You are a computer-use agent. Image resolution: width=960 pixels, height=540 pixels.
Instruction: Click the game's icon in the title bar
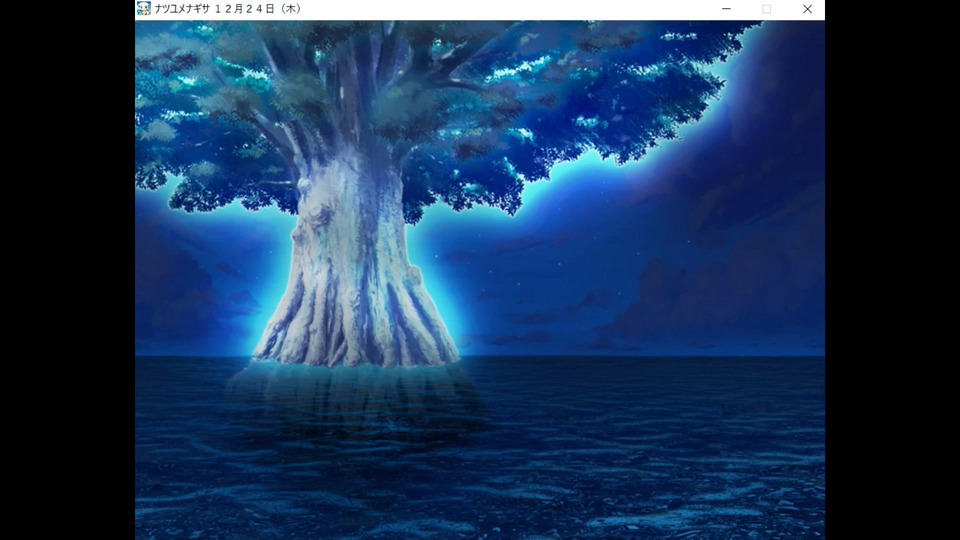point(144,9)
